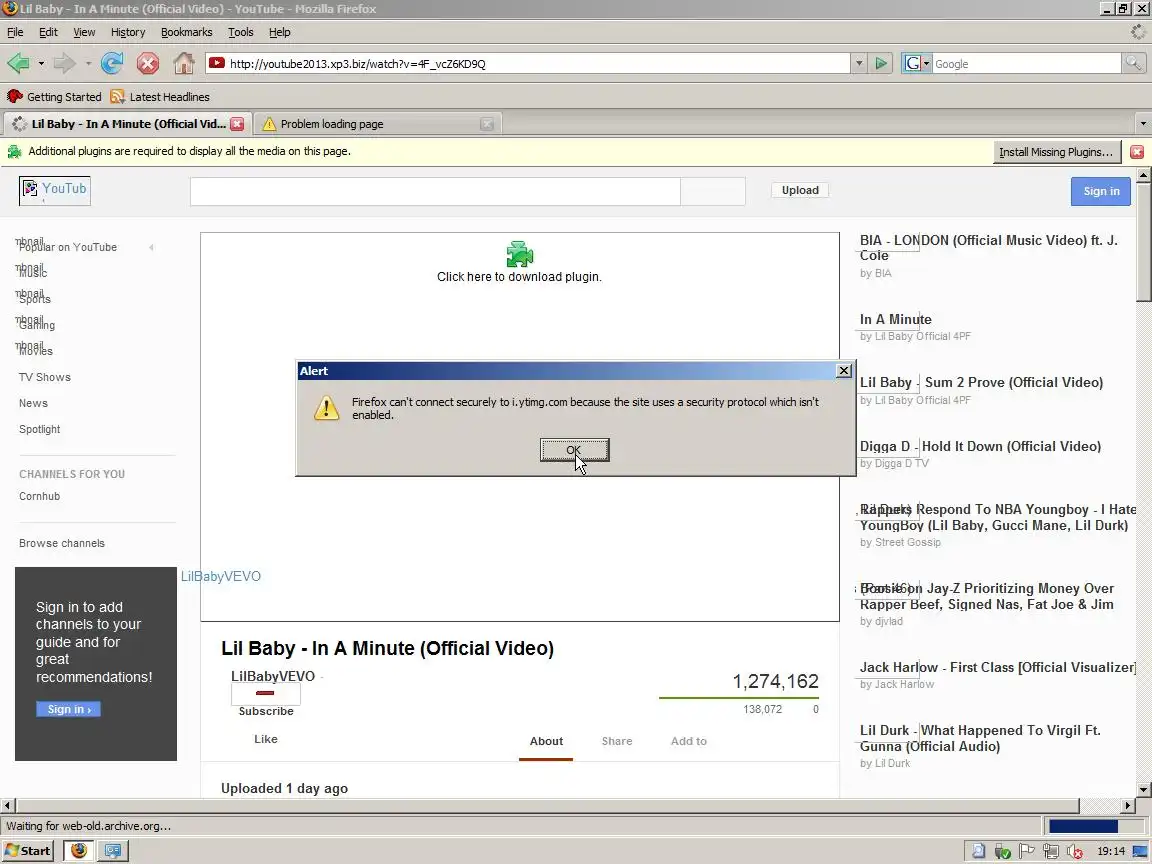Open the View menu
The image size is (1152, 864).
84,32
